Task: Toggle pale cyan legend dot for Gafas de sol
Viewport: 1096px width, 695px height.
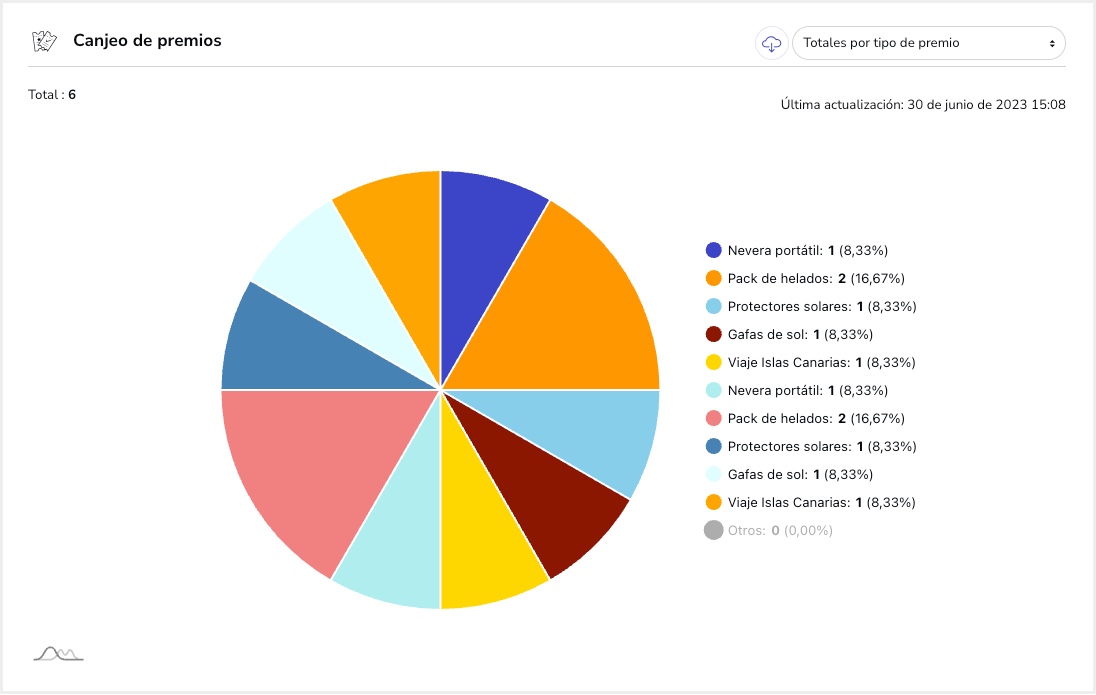Action: click(714, 474)
